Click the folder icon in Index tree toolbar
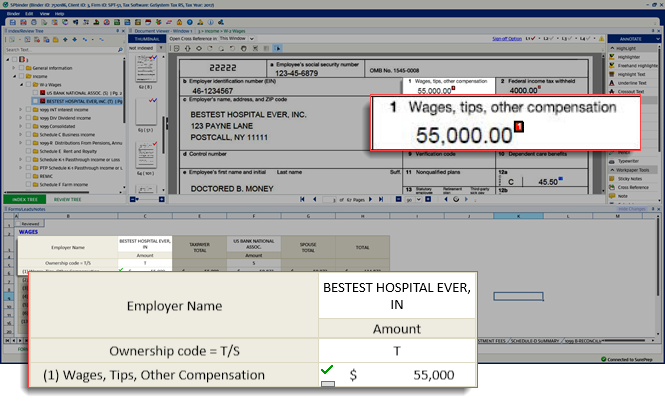This screenshot has width=665, height=408. (56, 39)
